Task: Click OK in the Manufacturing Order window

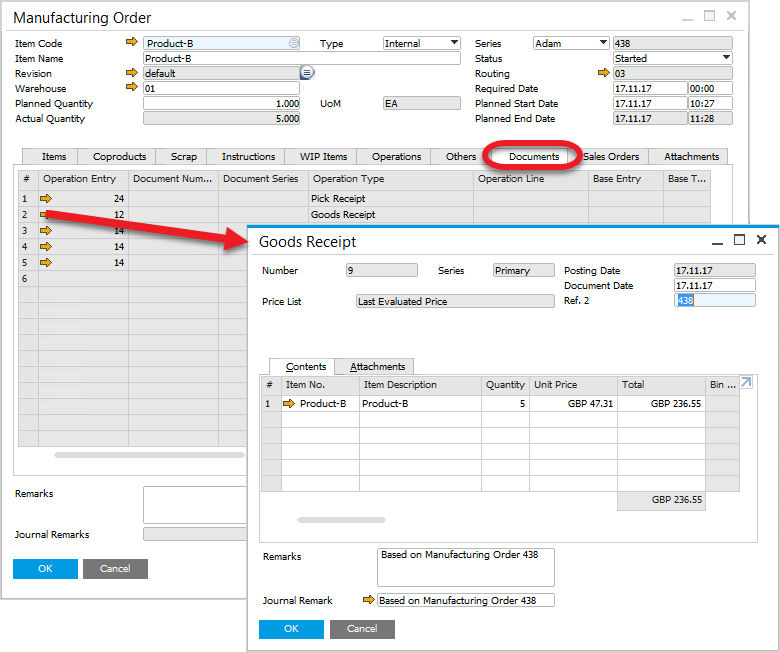Action: 45,568
